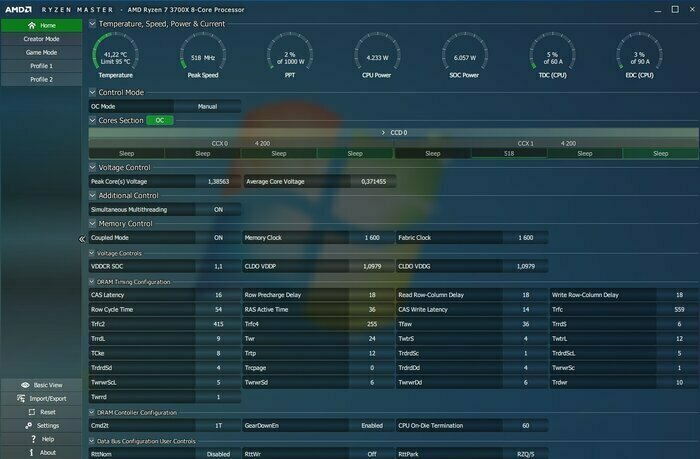This screenshot has height=459, width=700.
Task: Click the Cmd2t value 1T
Action: 218,426
